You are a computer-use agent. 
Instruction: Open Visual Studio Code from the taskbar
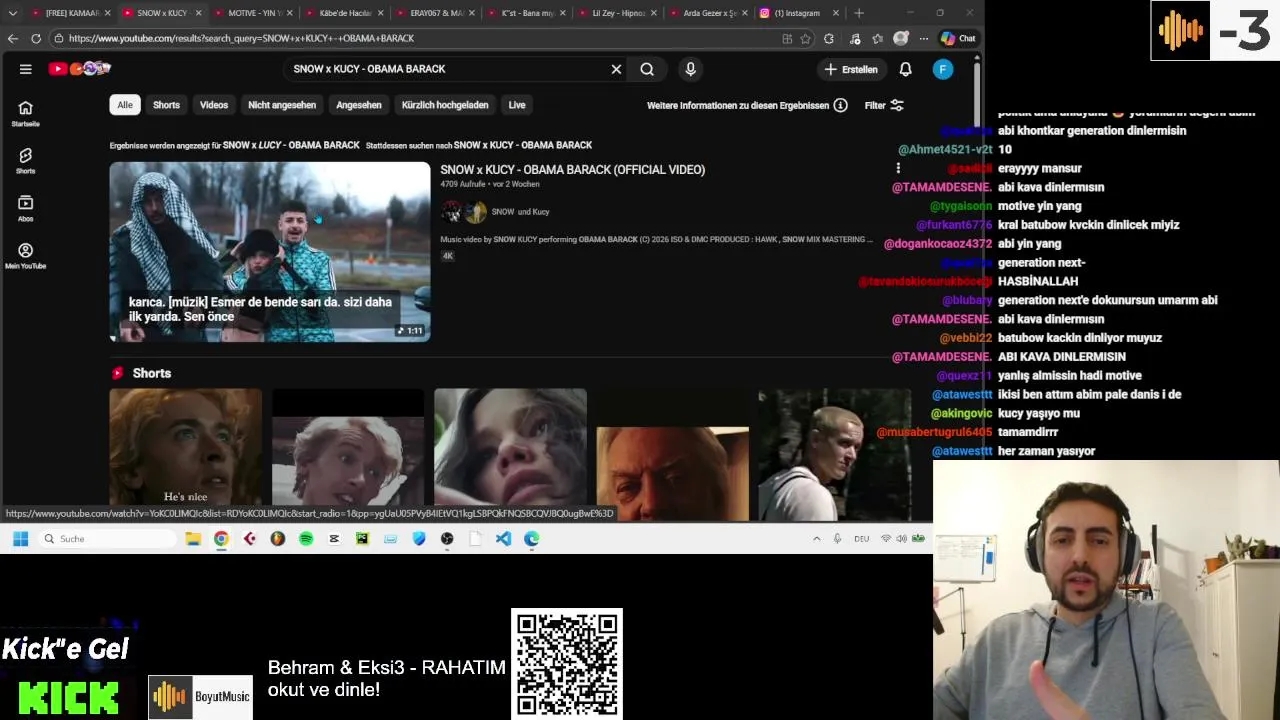pyautogui.click(x=503, y=539)
